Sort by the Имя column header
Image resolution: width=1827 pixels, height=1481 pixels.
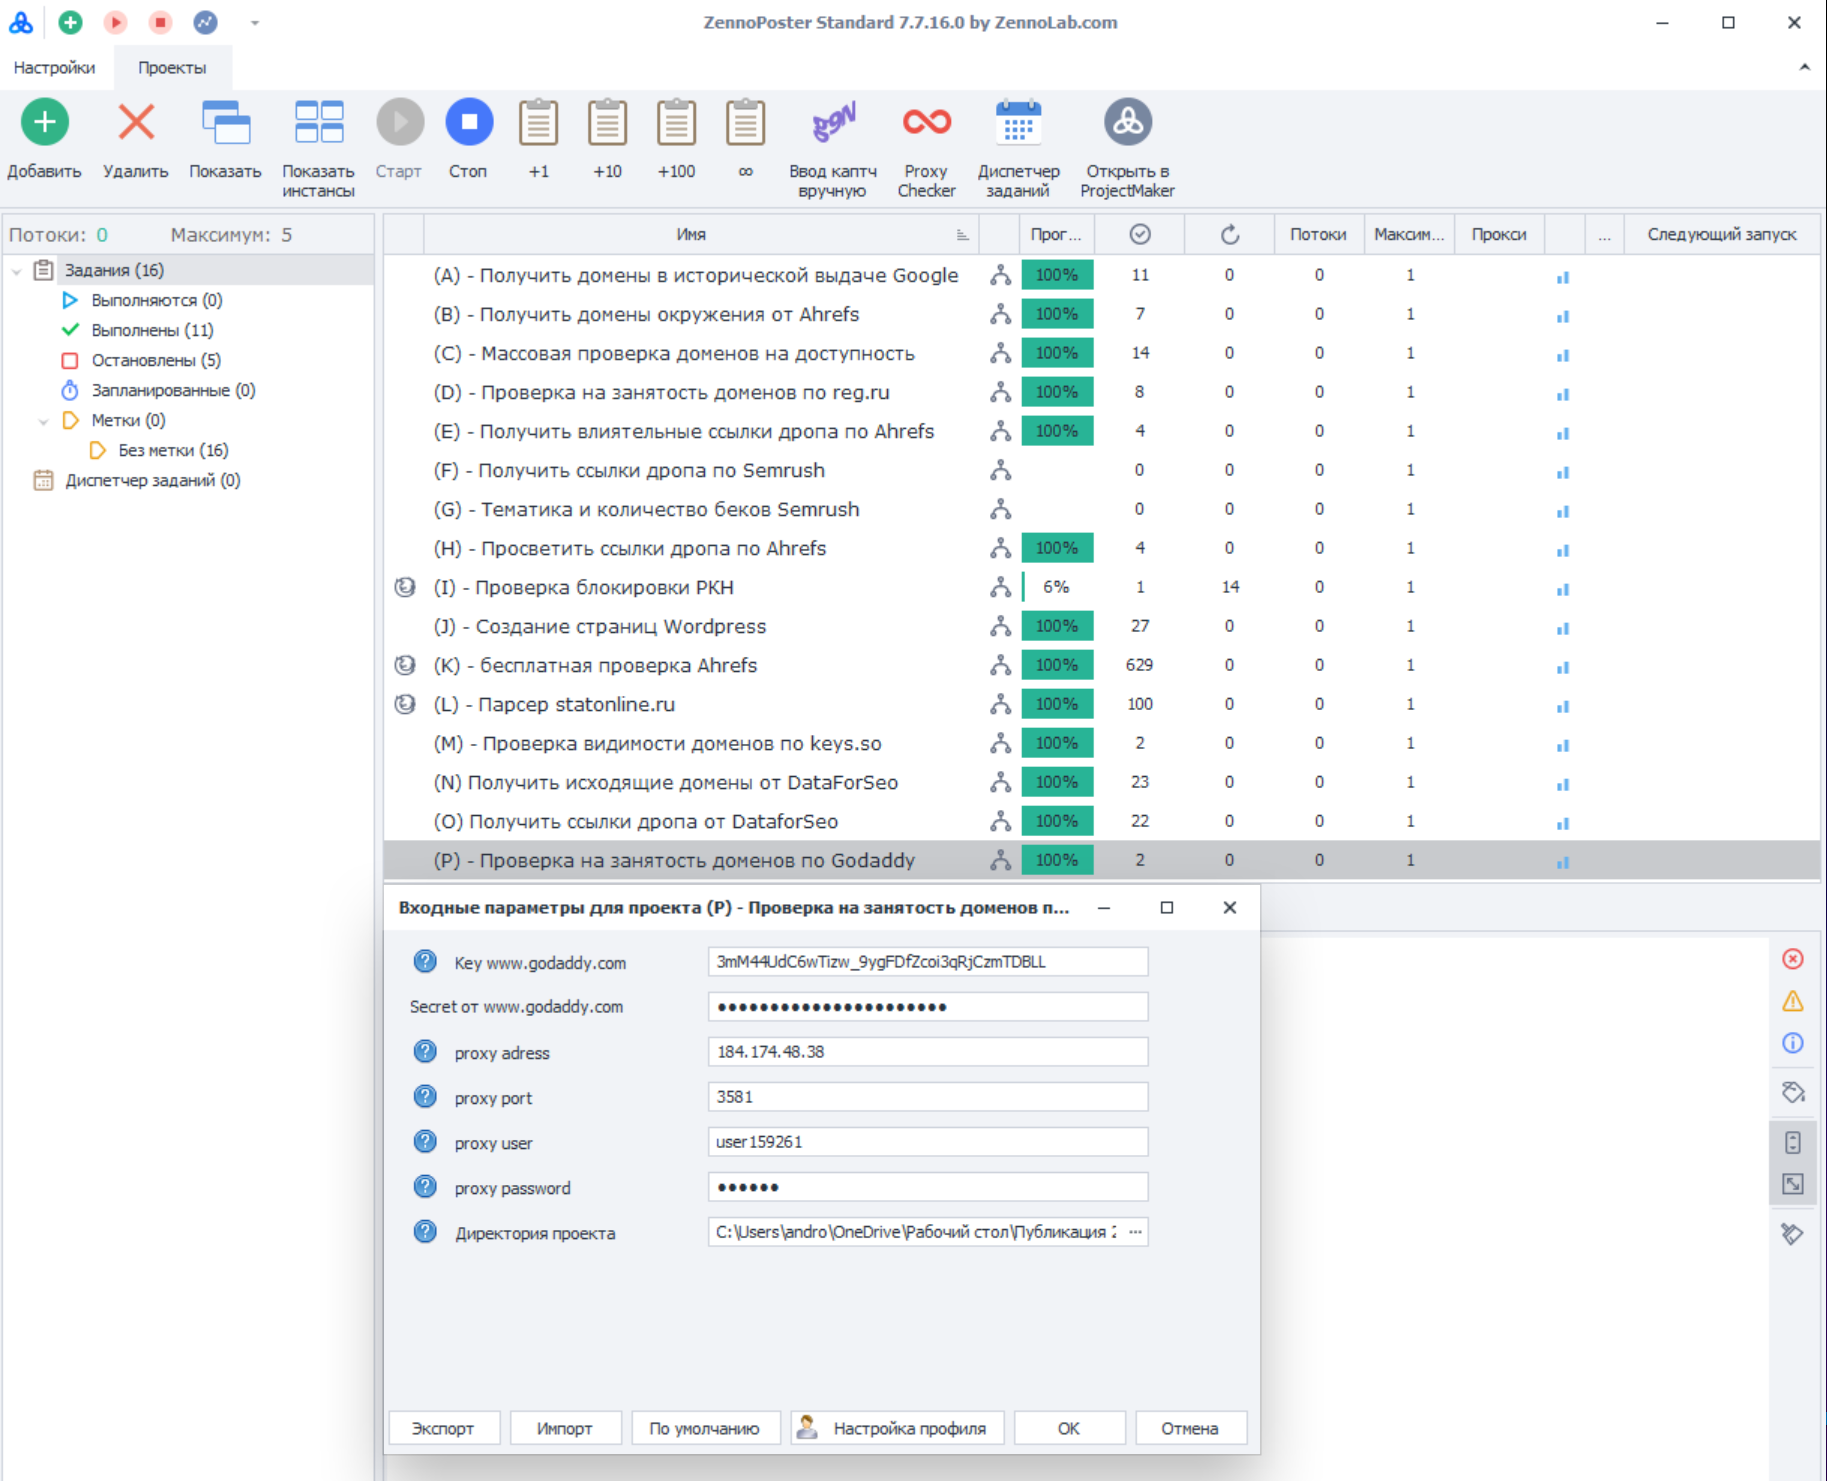(x=691, y=234)
